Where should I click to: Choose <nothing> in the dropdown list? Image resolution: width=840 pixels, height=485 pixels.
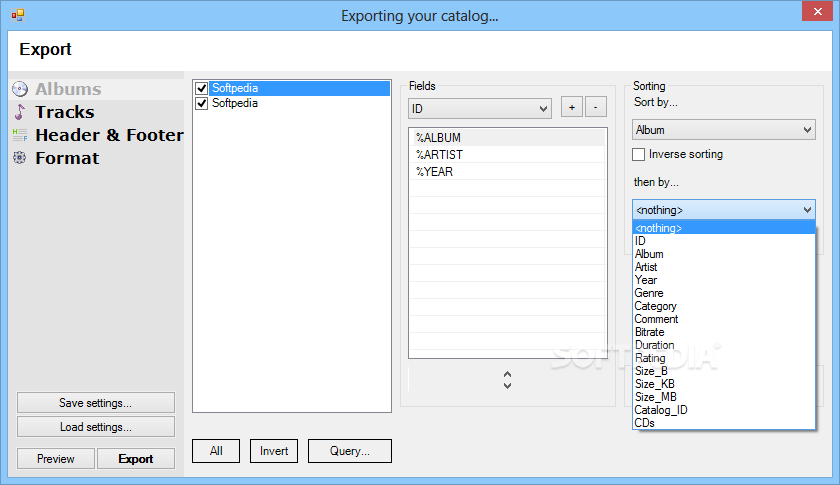724,228
